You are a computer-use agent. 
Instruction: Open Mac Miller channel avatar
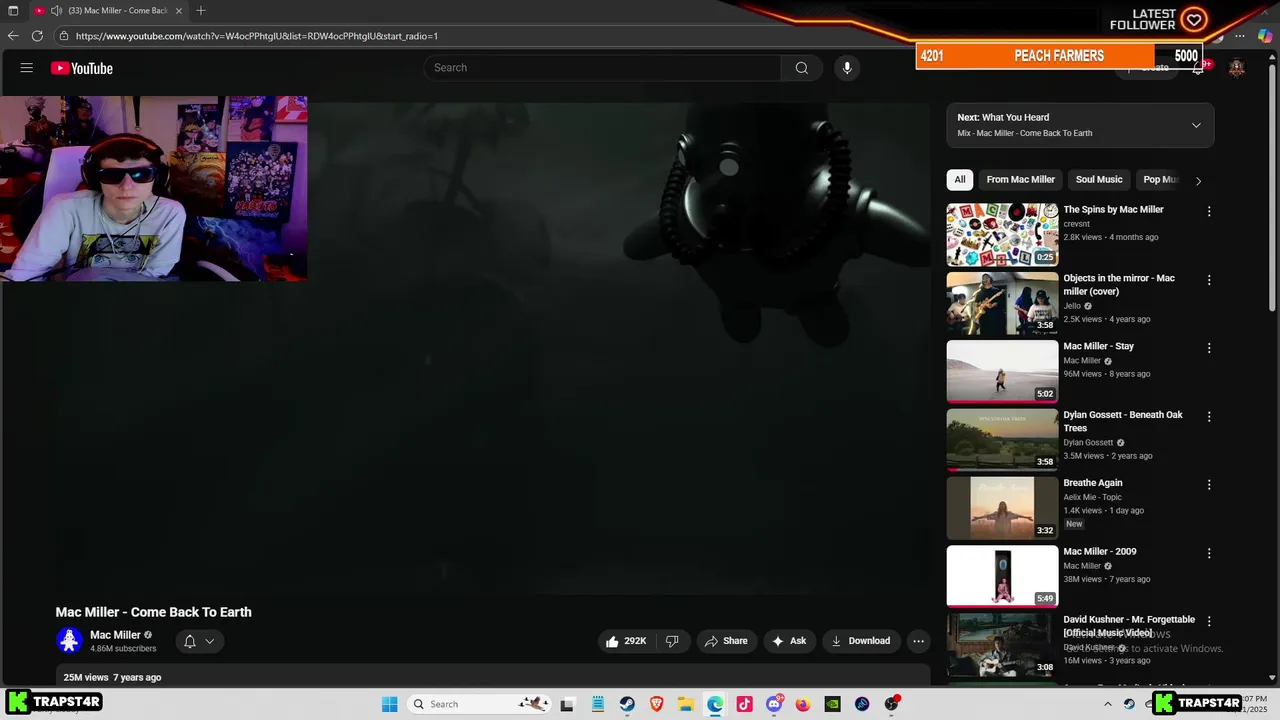click(x=69, y=640)
